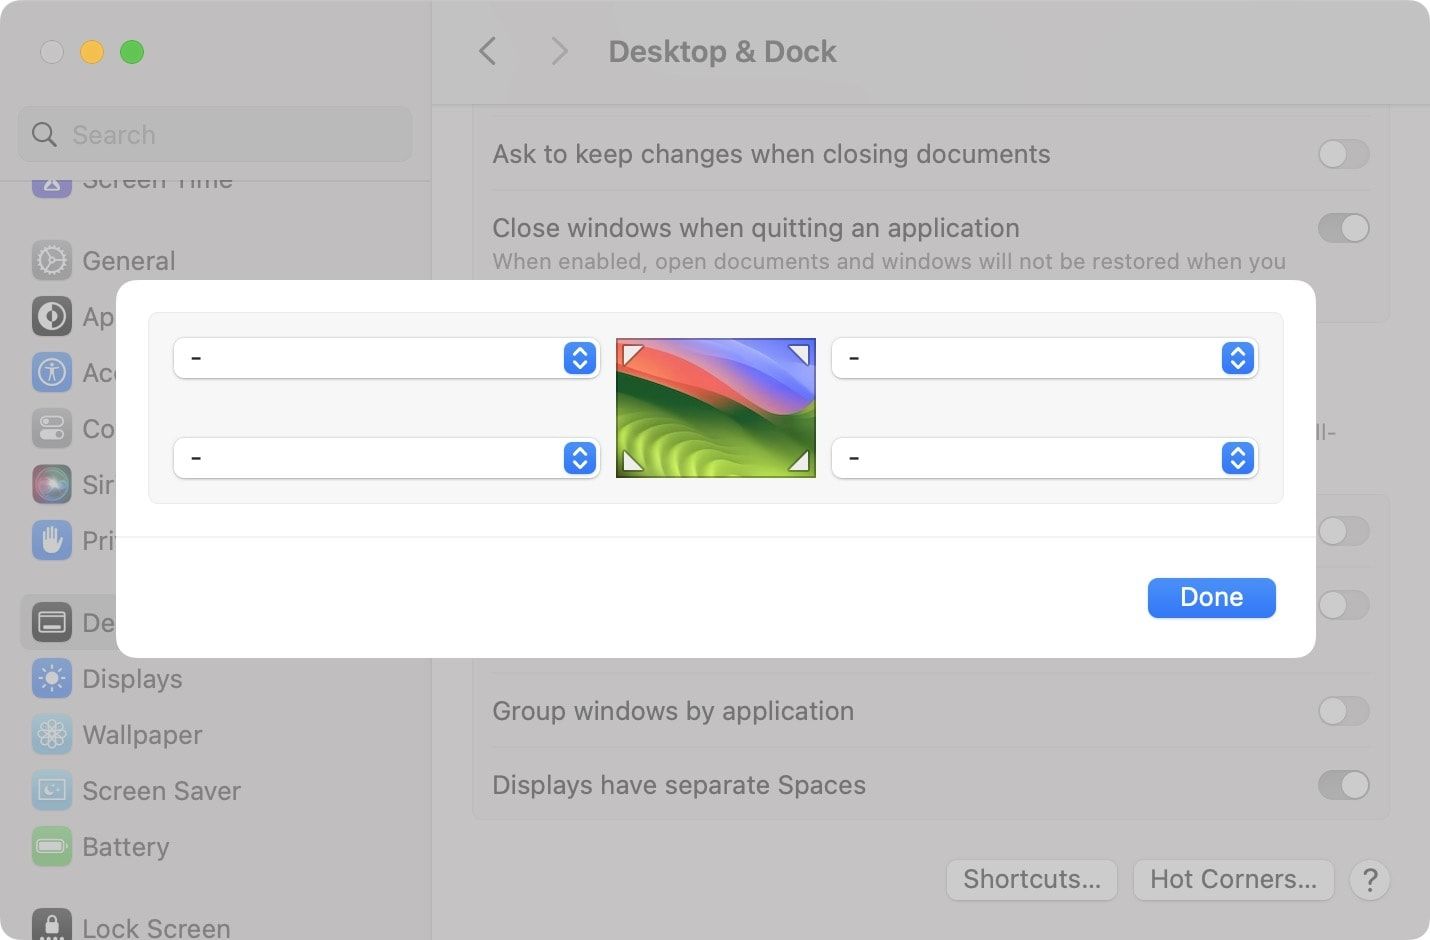The width and height of the screenshot is (1430, 940).
Task: Expand the bottom-right hot corner dropdown
Action: [1044, 458]
